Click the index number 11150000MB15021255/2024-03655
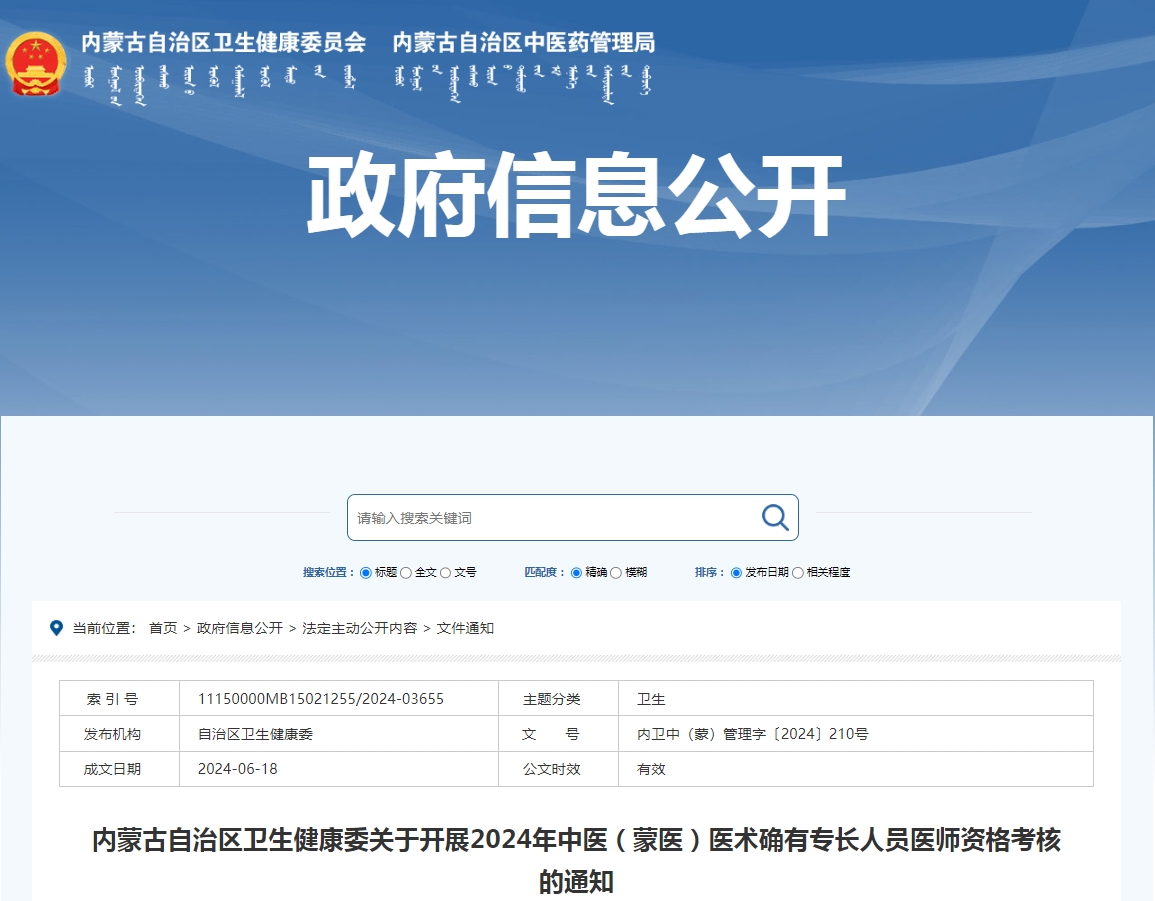 pos(321,699)
